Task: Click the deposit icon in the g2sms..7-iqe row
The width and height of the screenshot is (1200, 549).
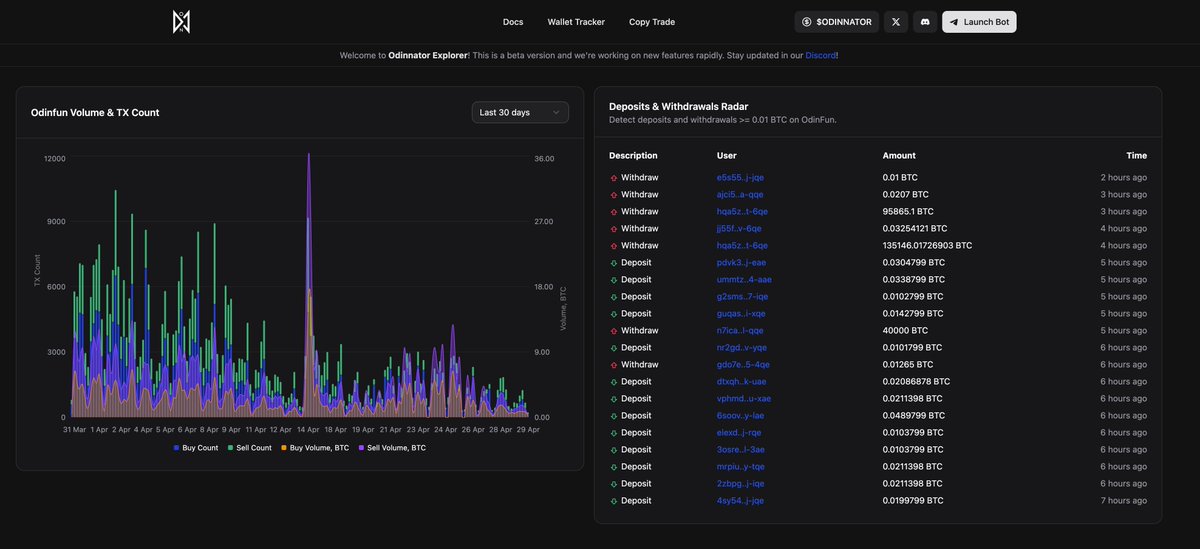Action: 614,297
